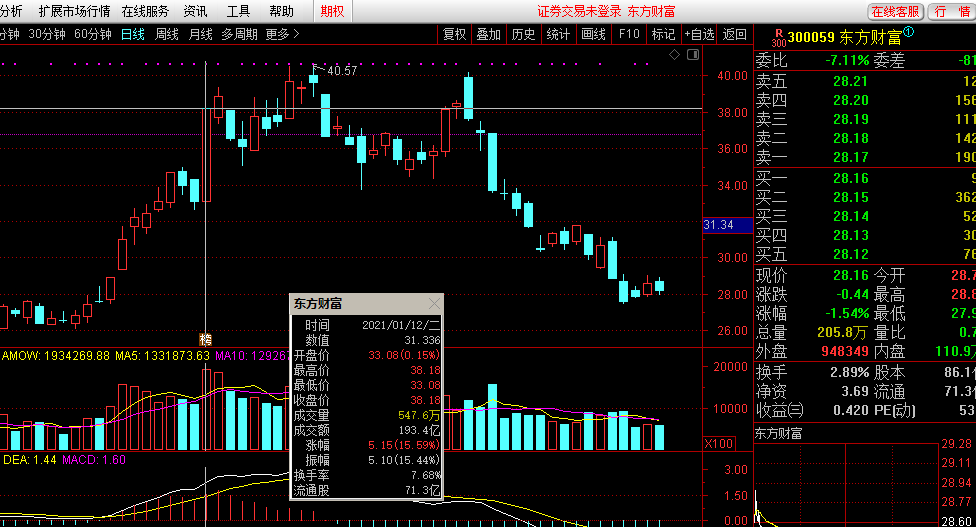This screenshot has width=976, height=527.
Task: Click the MACD: 1.60 indicator label
Action: (94, 460)
